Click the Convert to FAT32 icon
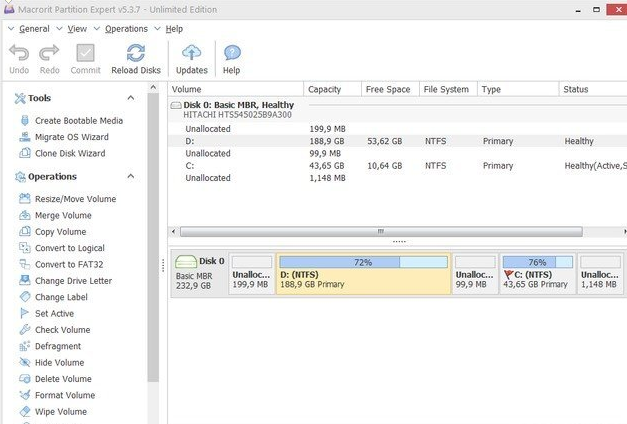The height and width of the screenshot is (424, 627). pyautogui.click(x=25, y=264)
